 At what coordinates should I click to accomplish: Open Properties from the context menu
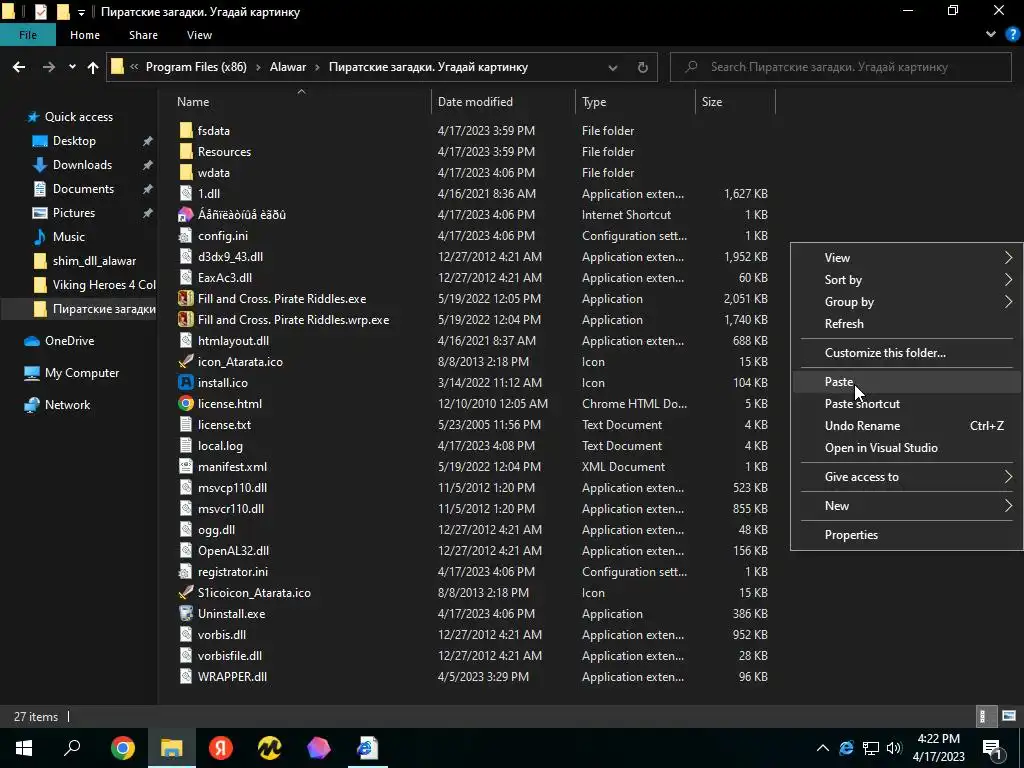click(x=907, y=534)
